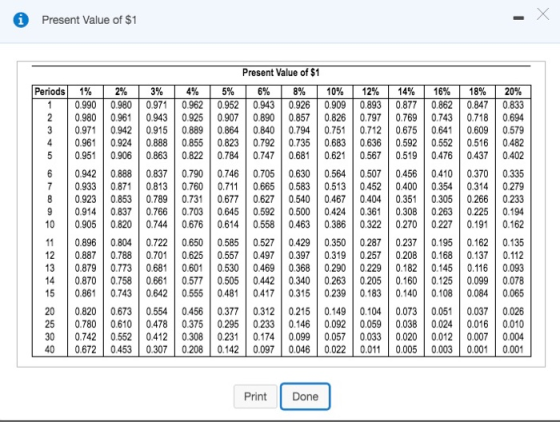Click value 0.621 for period 5 at 10%
The height and width of the screenshot is (422, 560).
click(335, 156)
